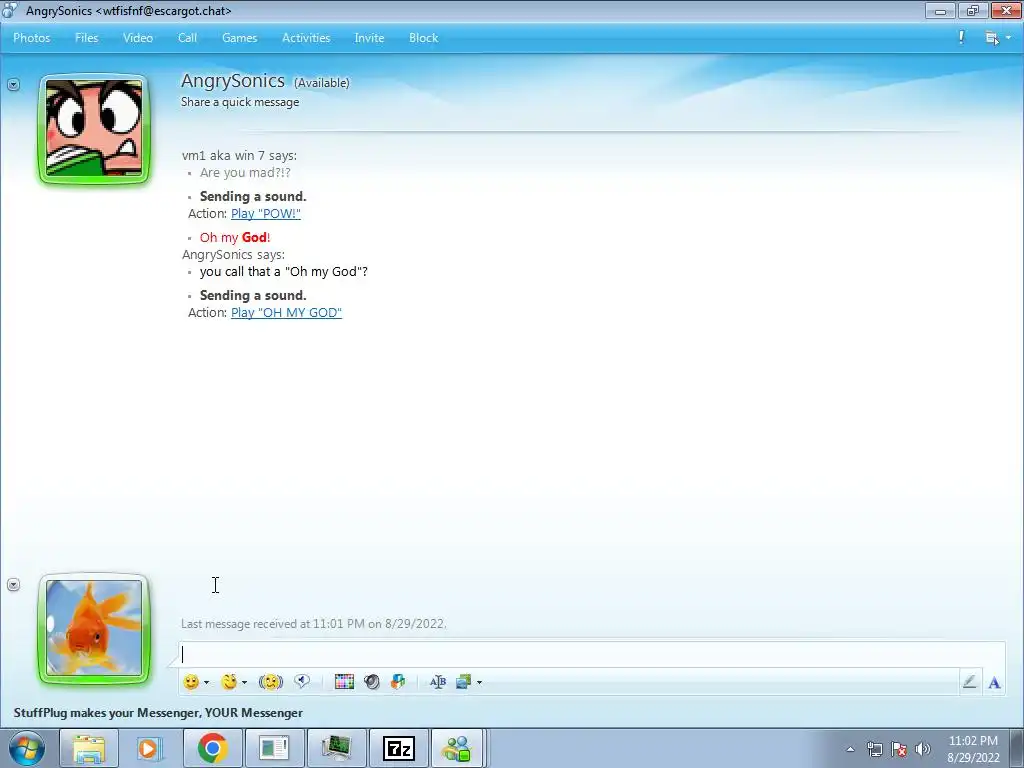Open the wink selection icon

tap(229, 682)
